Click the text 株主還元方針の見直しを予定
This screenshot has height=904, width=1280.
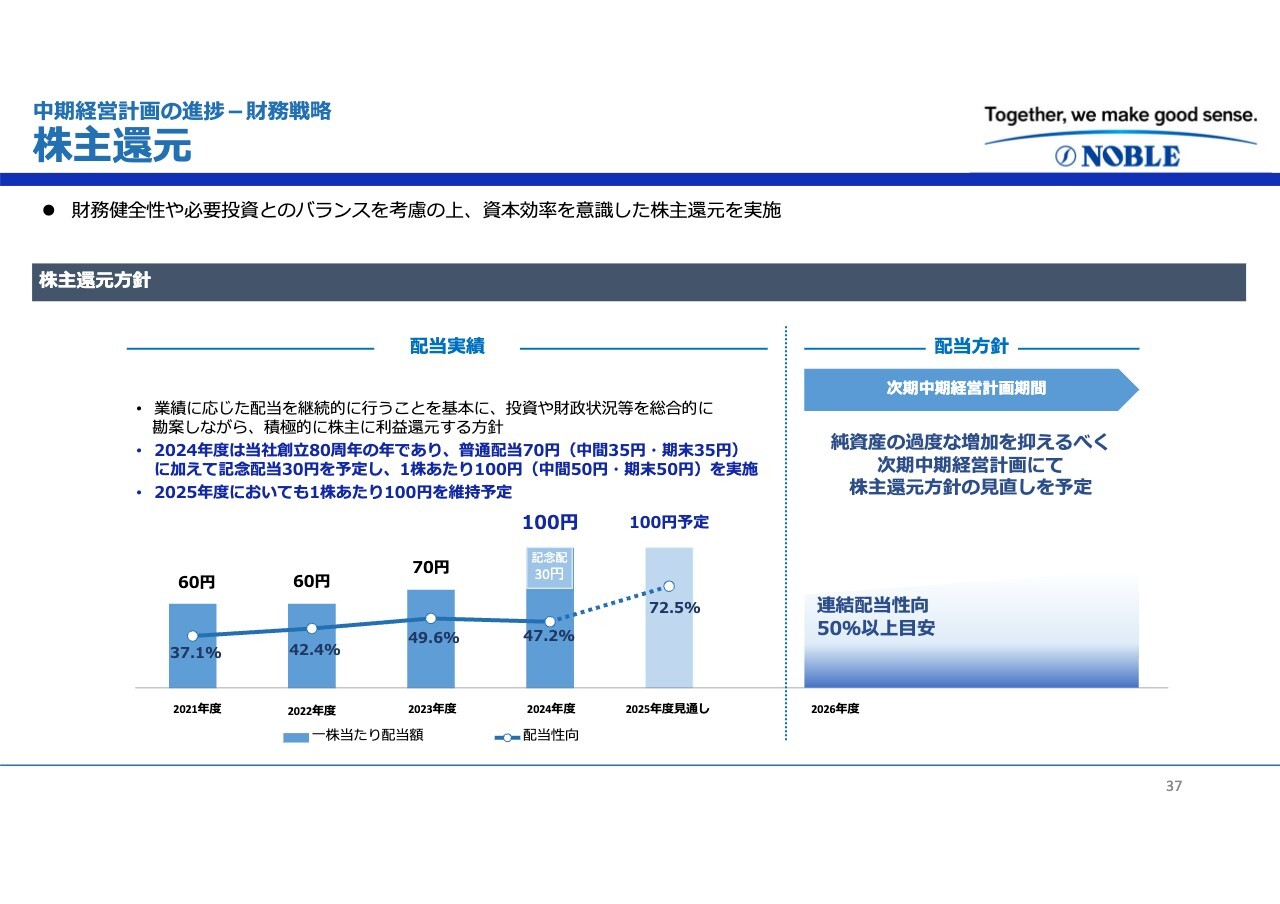[970, 488]
